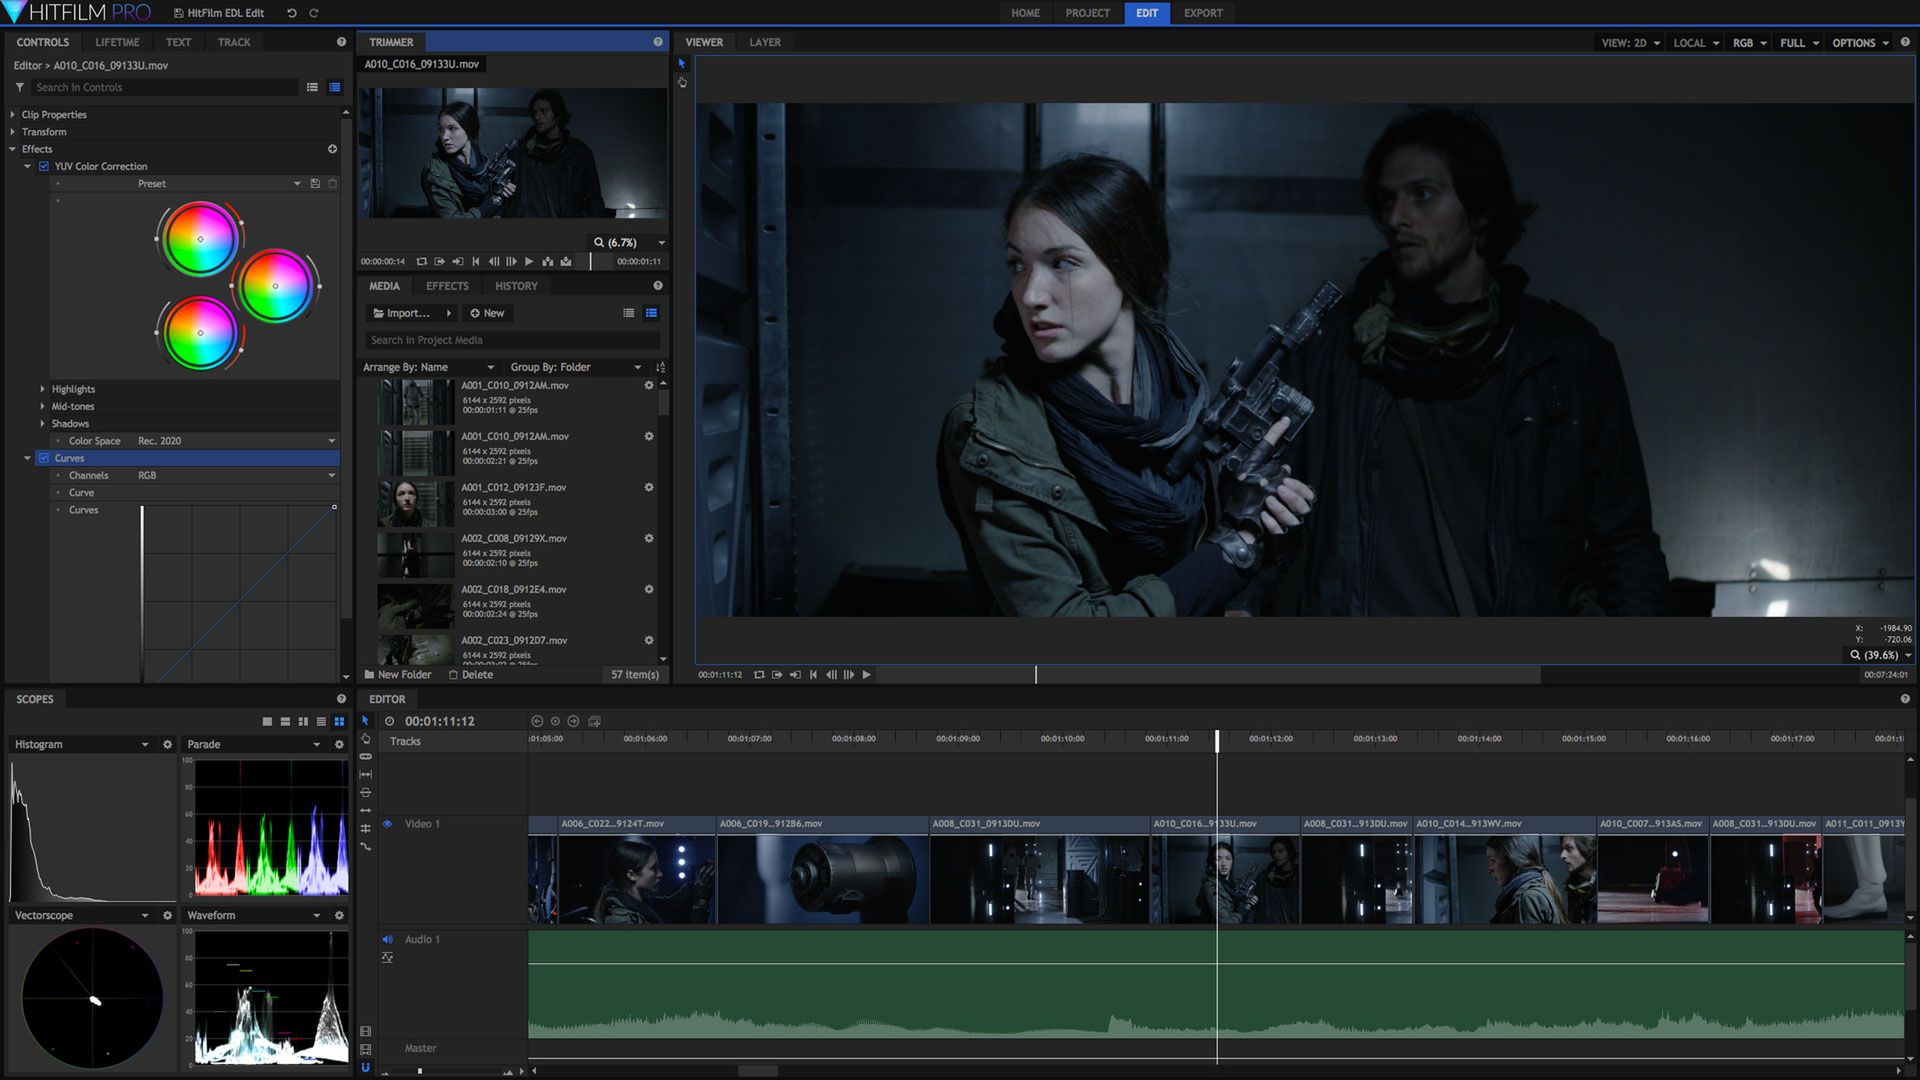
Task: Play the viewer footage
Action: 867,675
